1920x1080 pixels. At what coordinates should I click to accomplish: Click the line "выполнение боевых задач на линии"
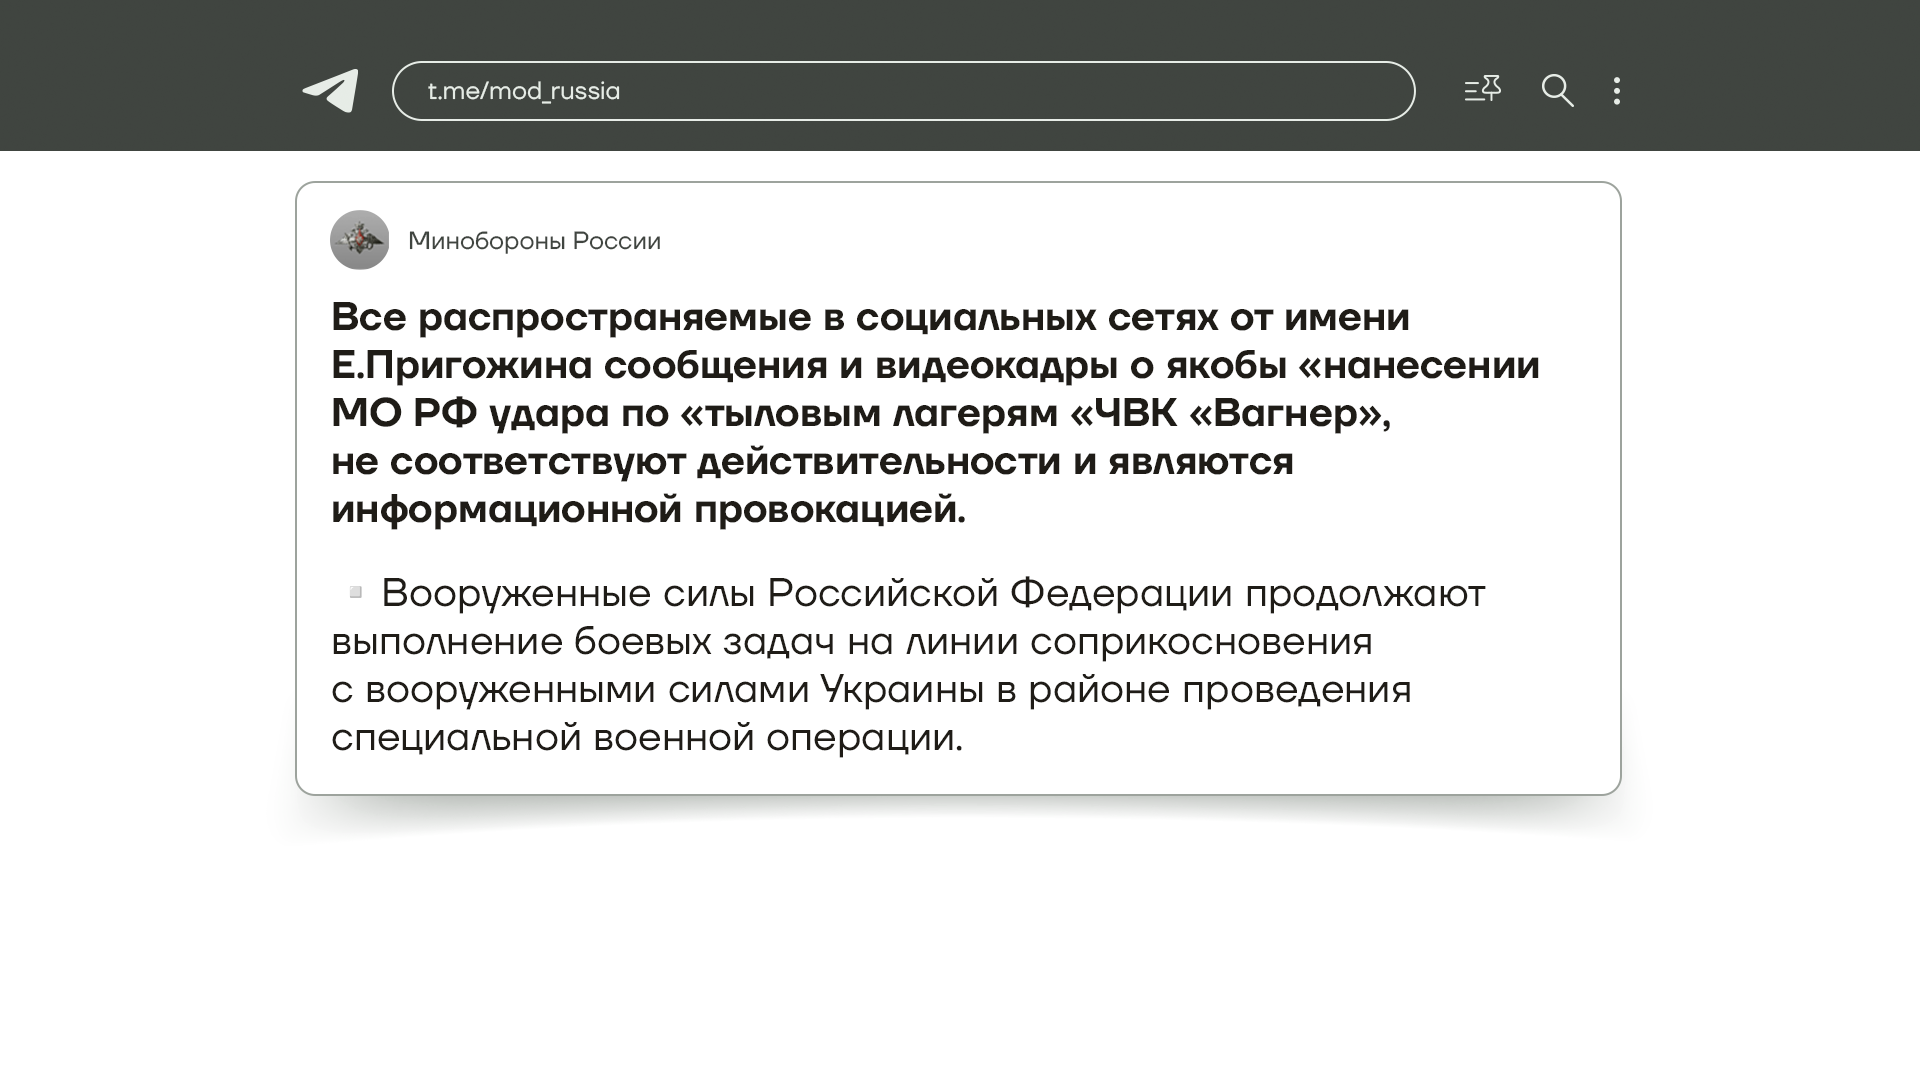[x=851, y=641]
